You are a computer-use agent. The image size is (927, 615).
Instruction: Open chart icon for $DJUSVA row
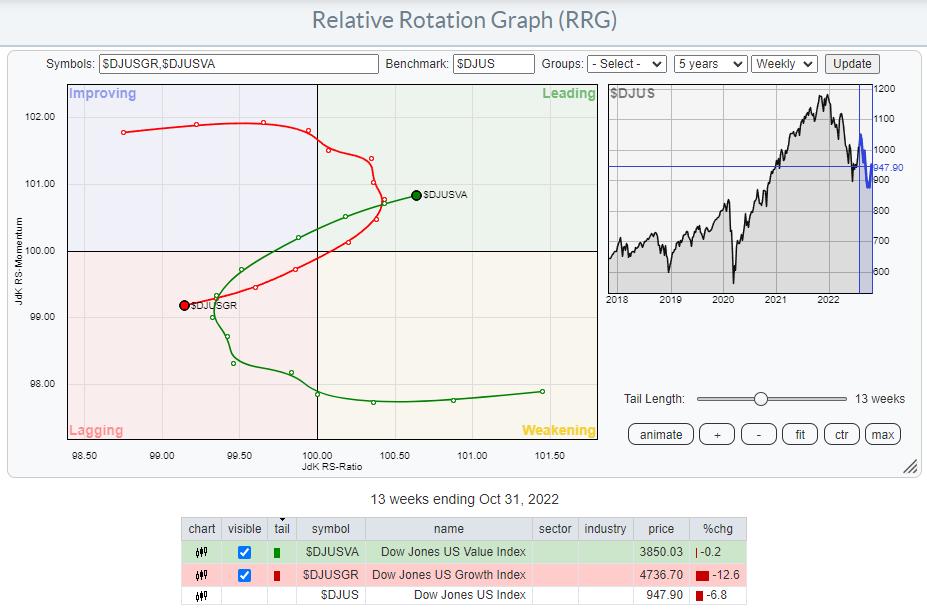[201, 552]
